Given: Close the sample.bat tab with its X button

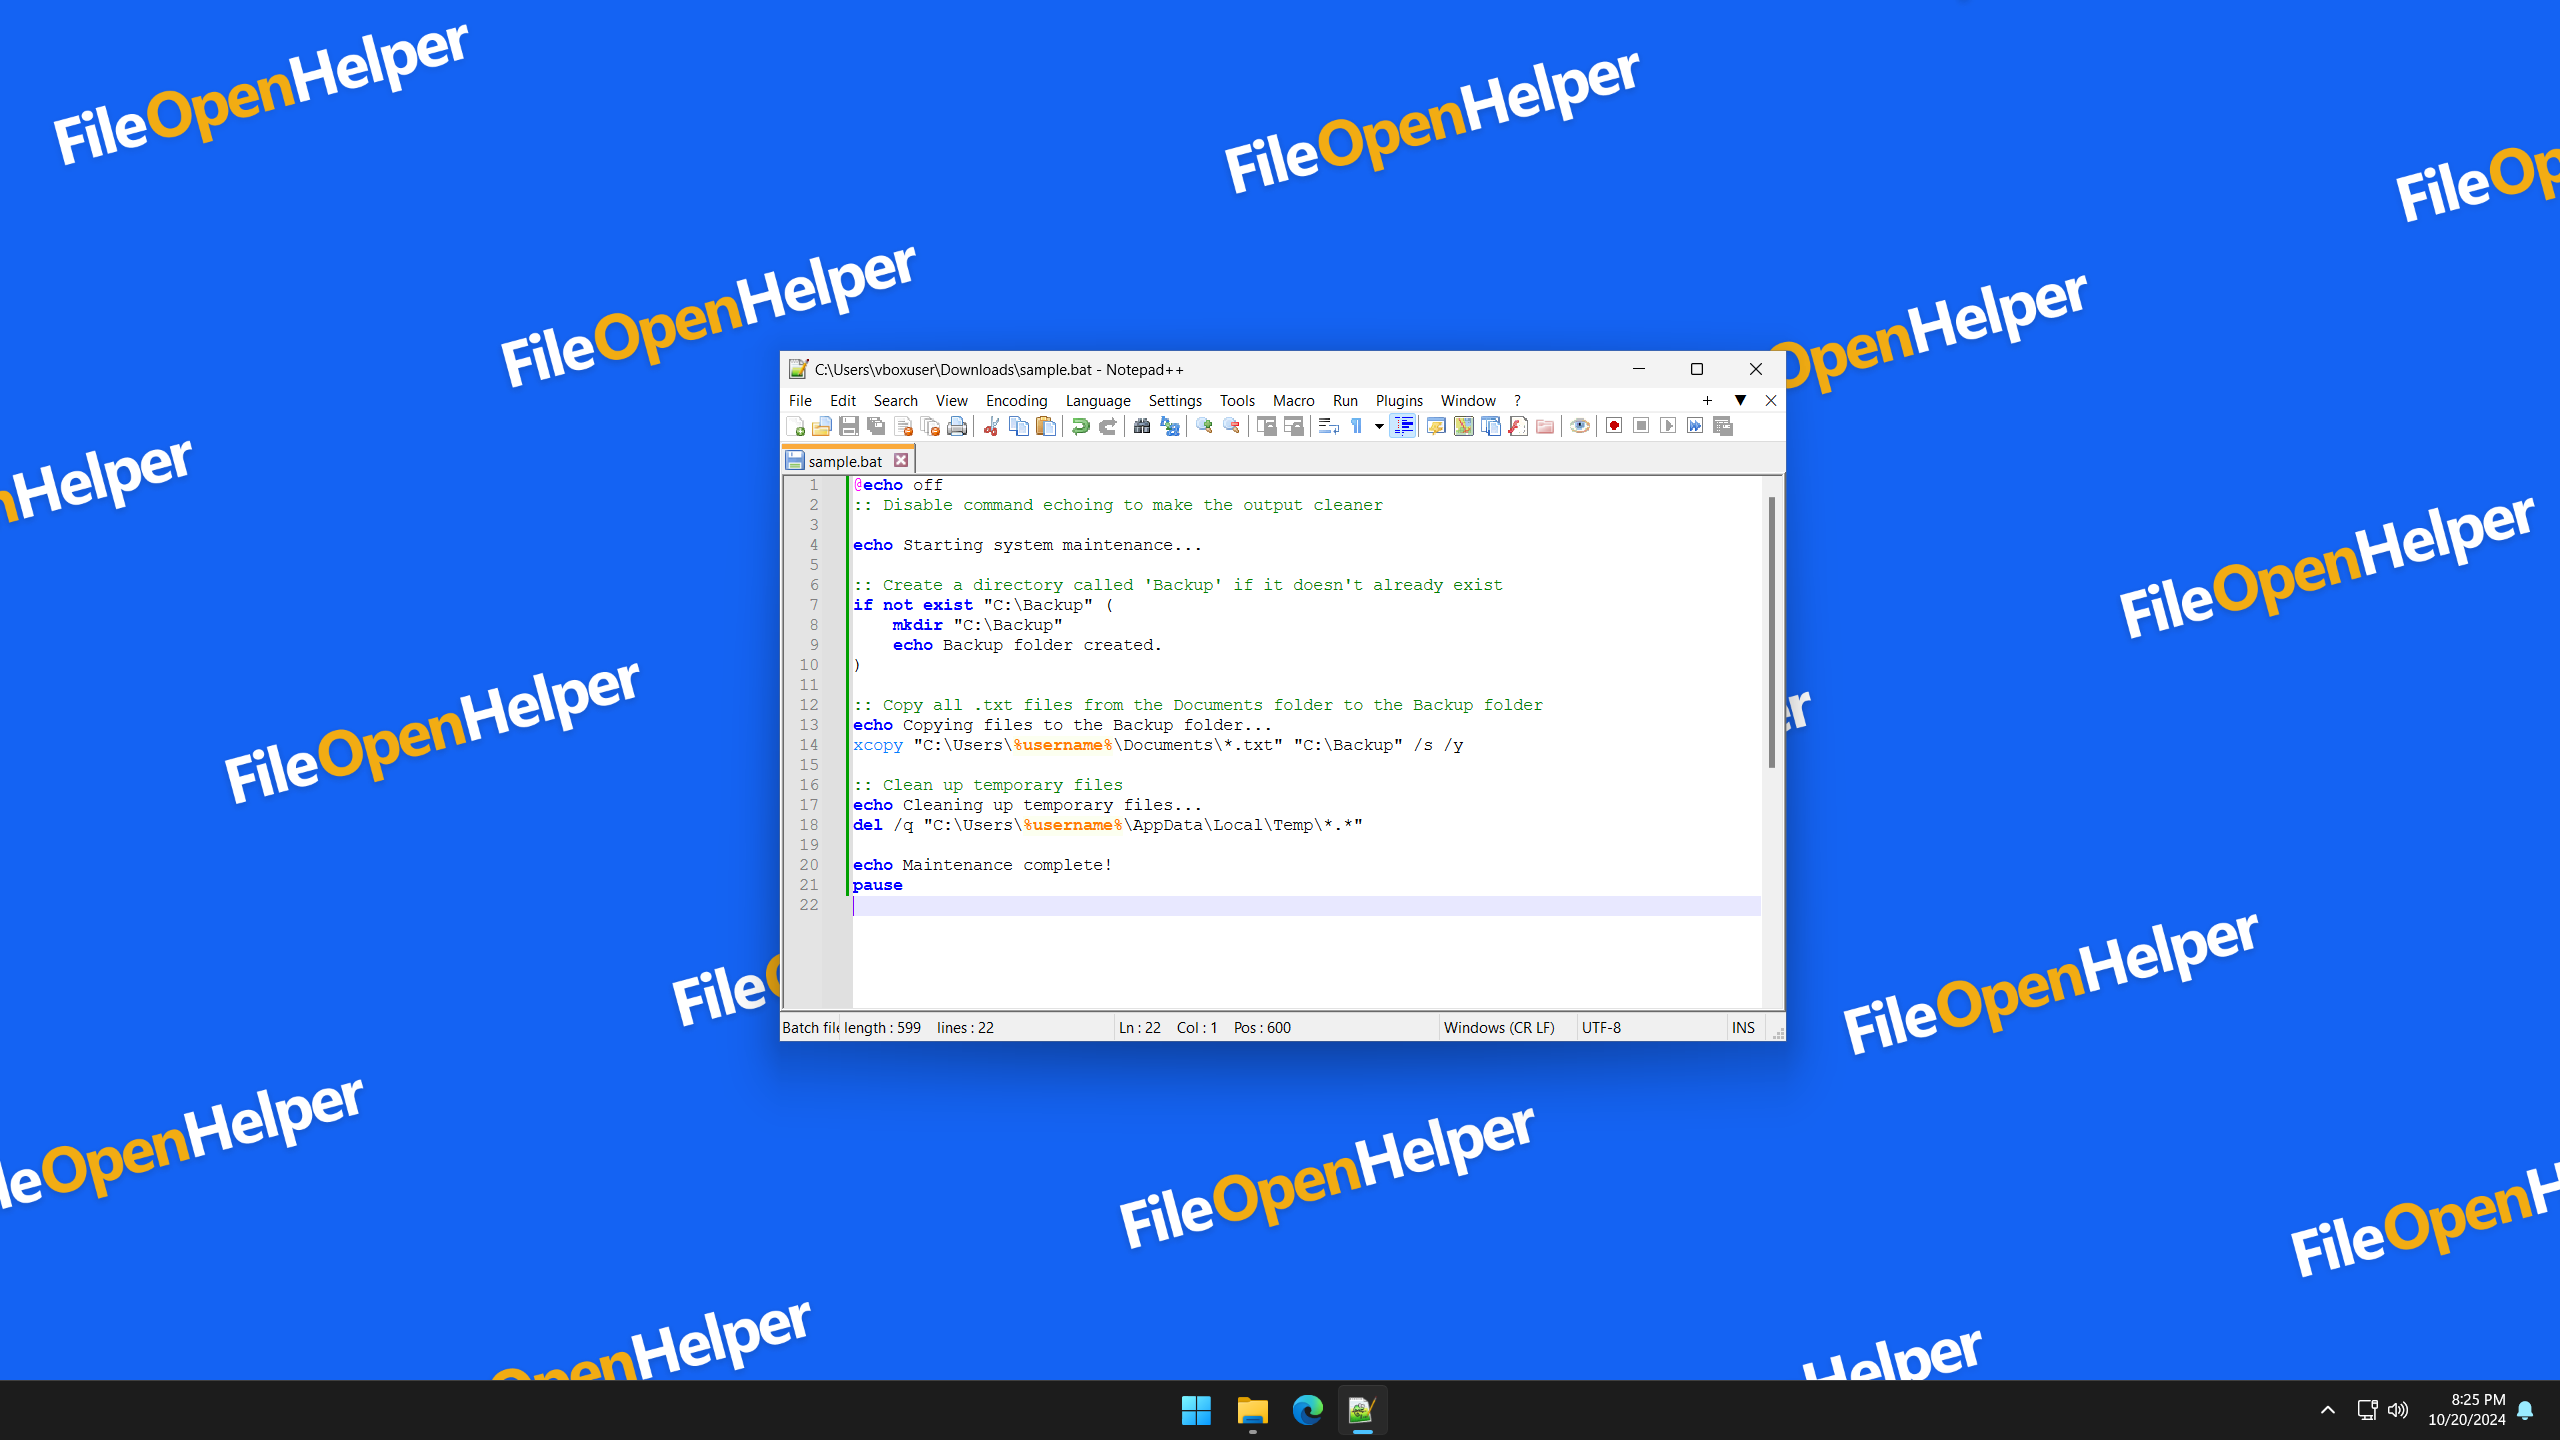Looking at the screenshot, I should point(901,460).
